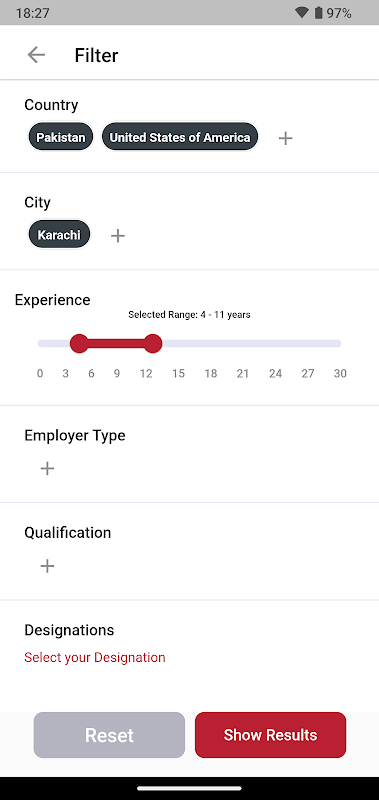Viewport: 379px width, 800px height.
Task: Deselect the Karachi city chip
Action: coord(59,235)
